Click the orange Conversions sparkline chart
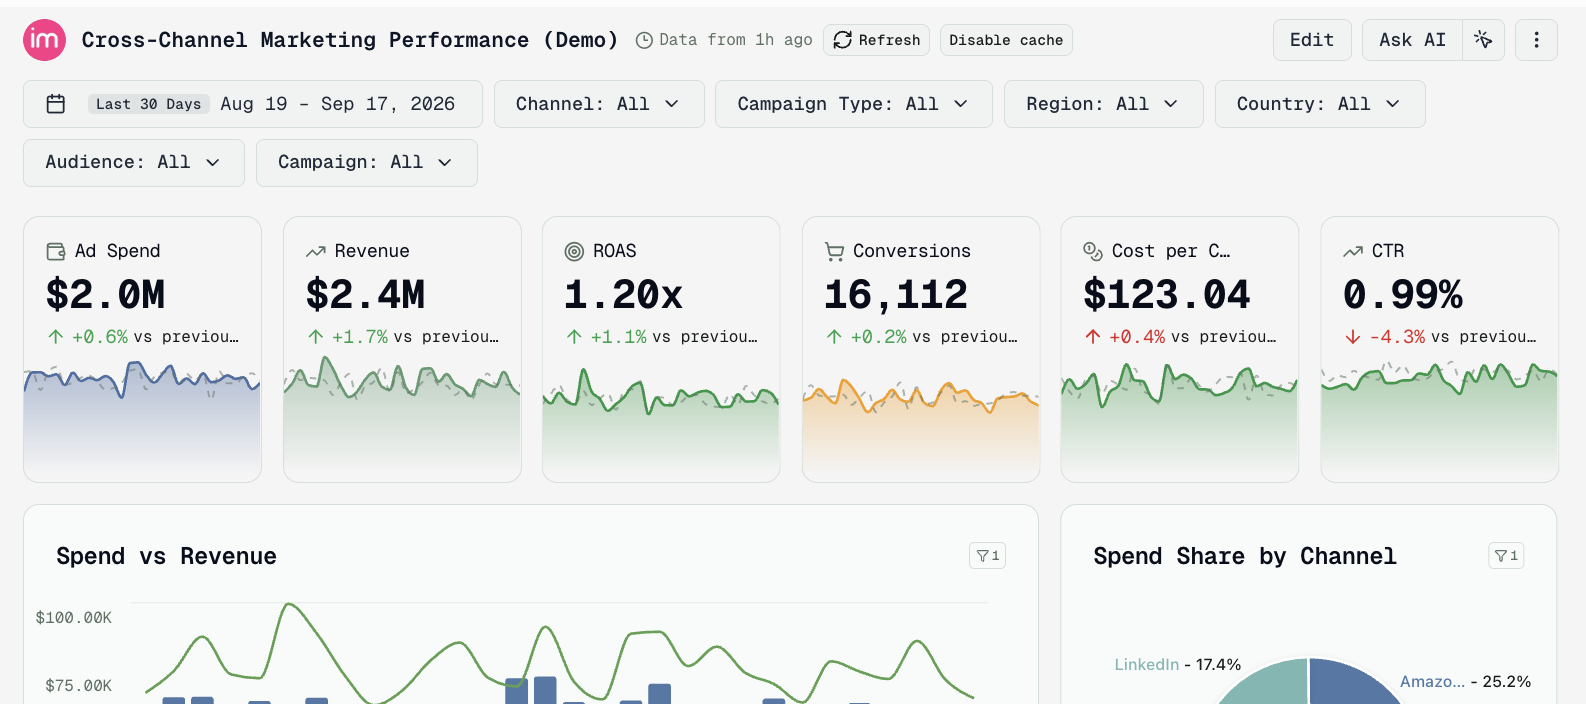Screen dimensions: 1586x704 coord(921,425)
